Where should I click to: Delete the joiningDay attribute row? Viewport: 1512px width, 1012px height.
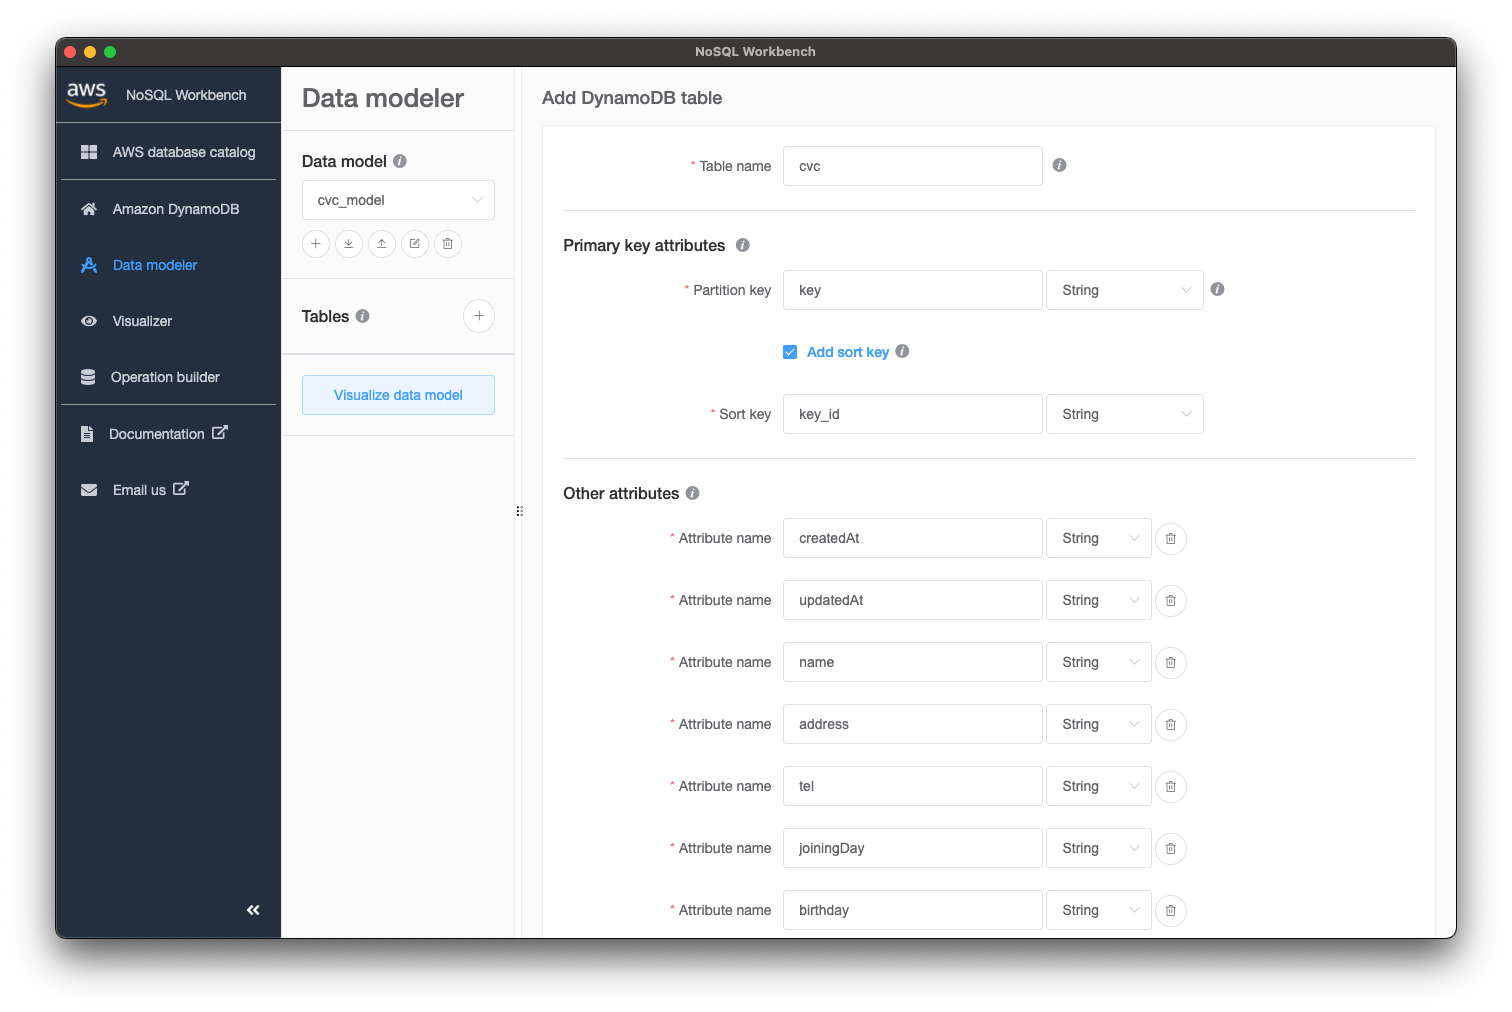coord(1171,849)
